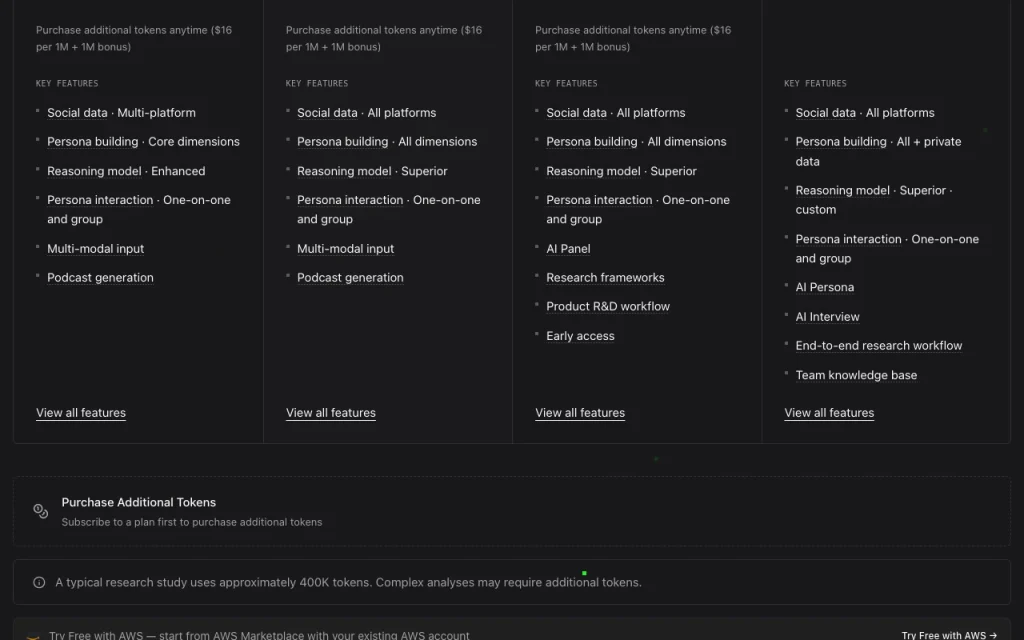This screenshot has width=1024, height=640.
Task: Click 'Multi-modal input' in the Core dimensions plan
Action: click(x=95, y=249)
